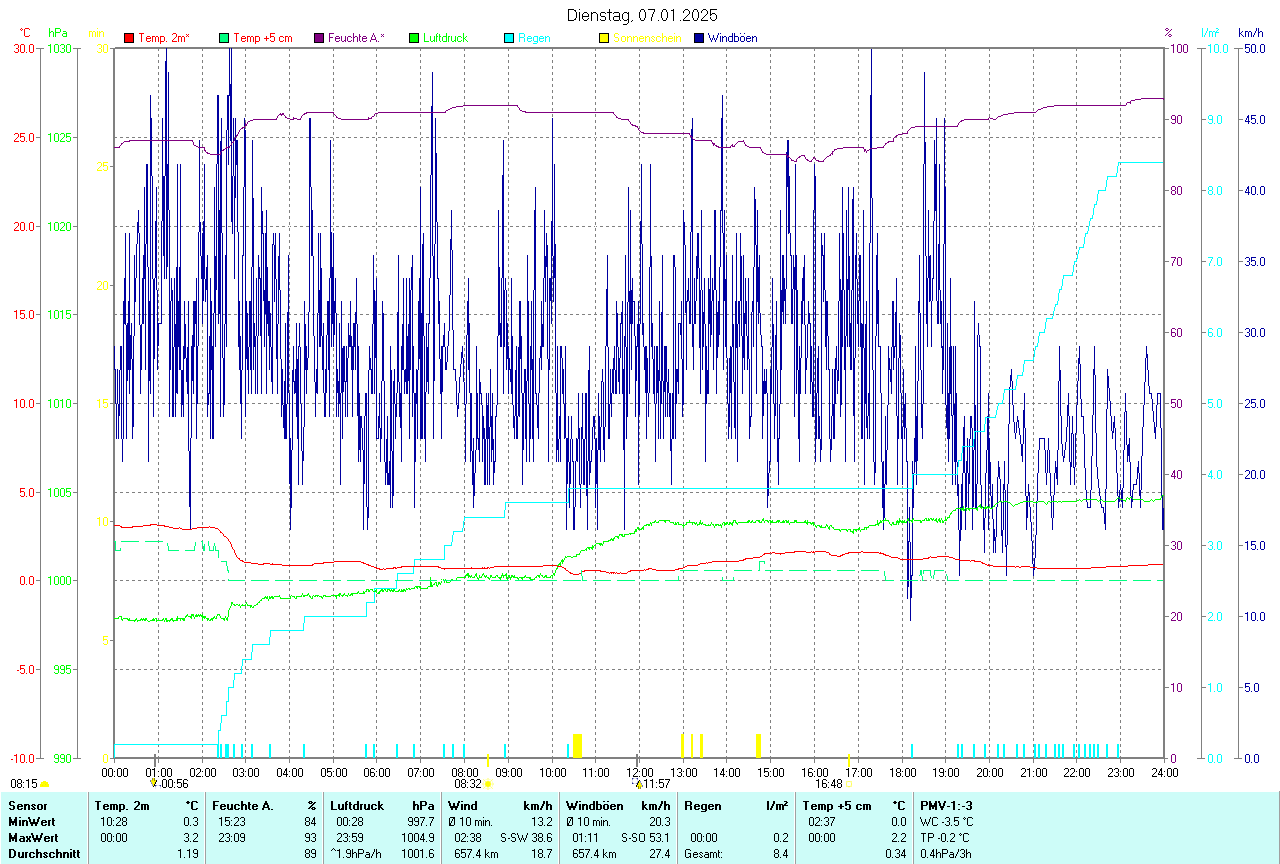This screenshot has width=1280, height=864.
Task: Click the average temperature value '1.19'
Action: coord(187,854)
